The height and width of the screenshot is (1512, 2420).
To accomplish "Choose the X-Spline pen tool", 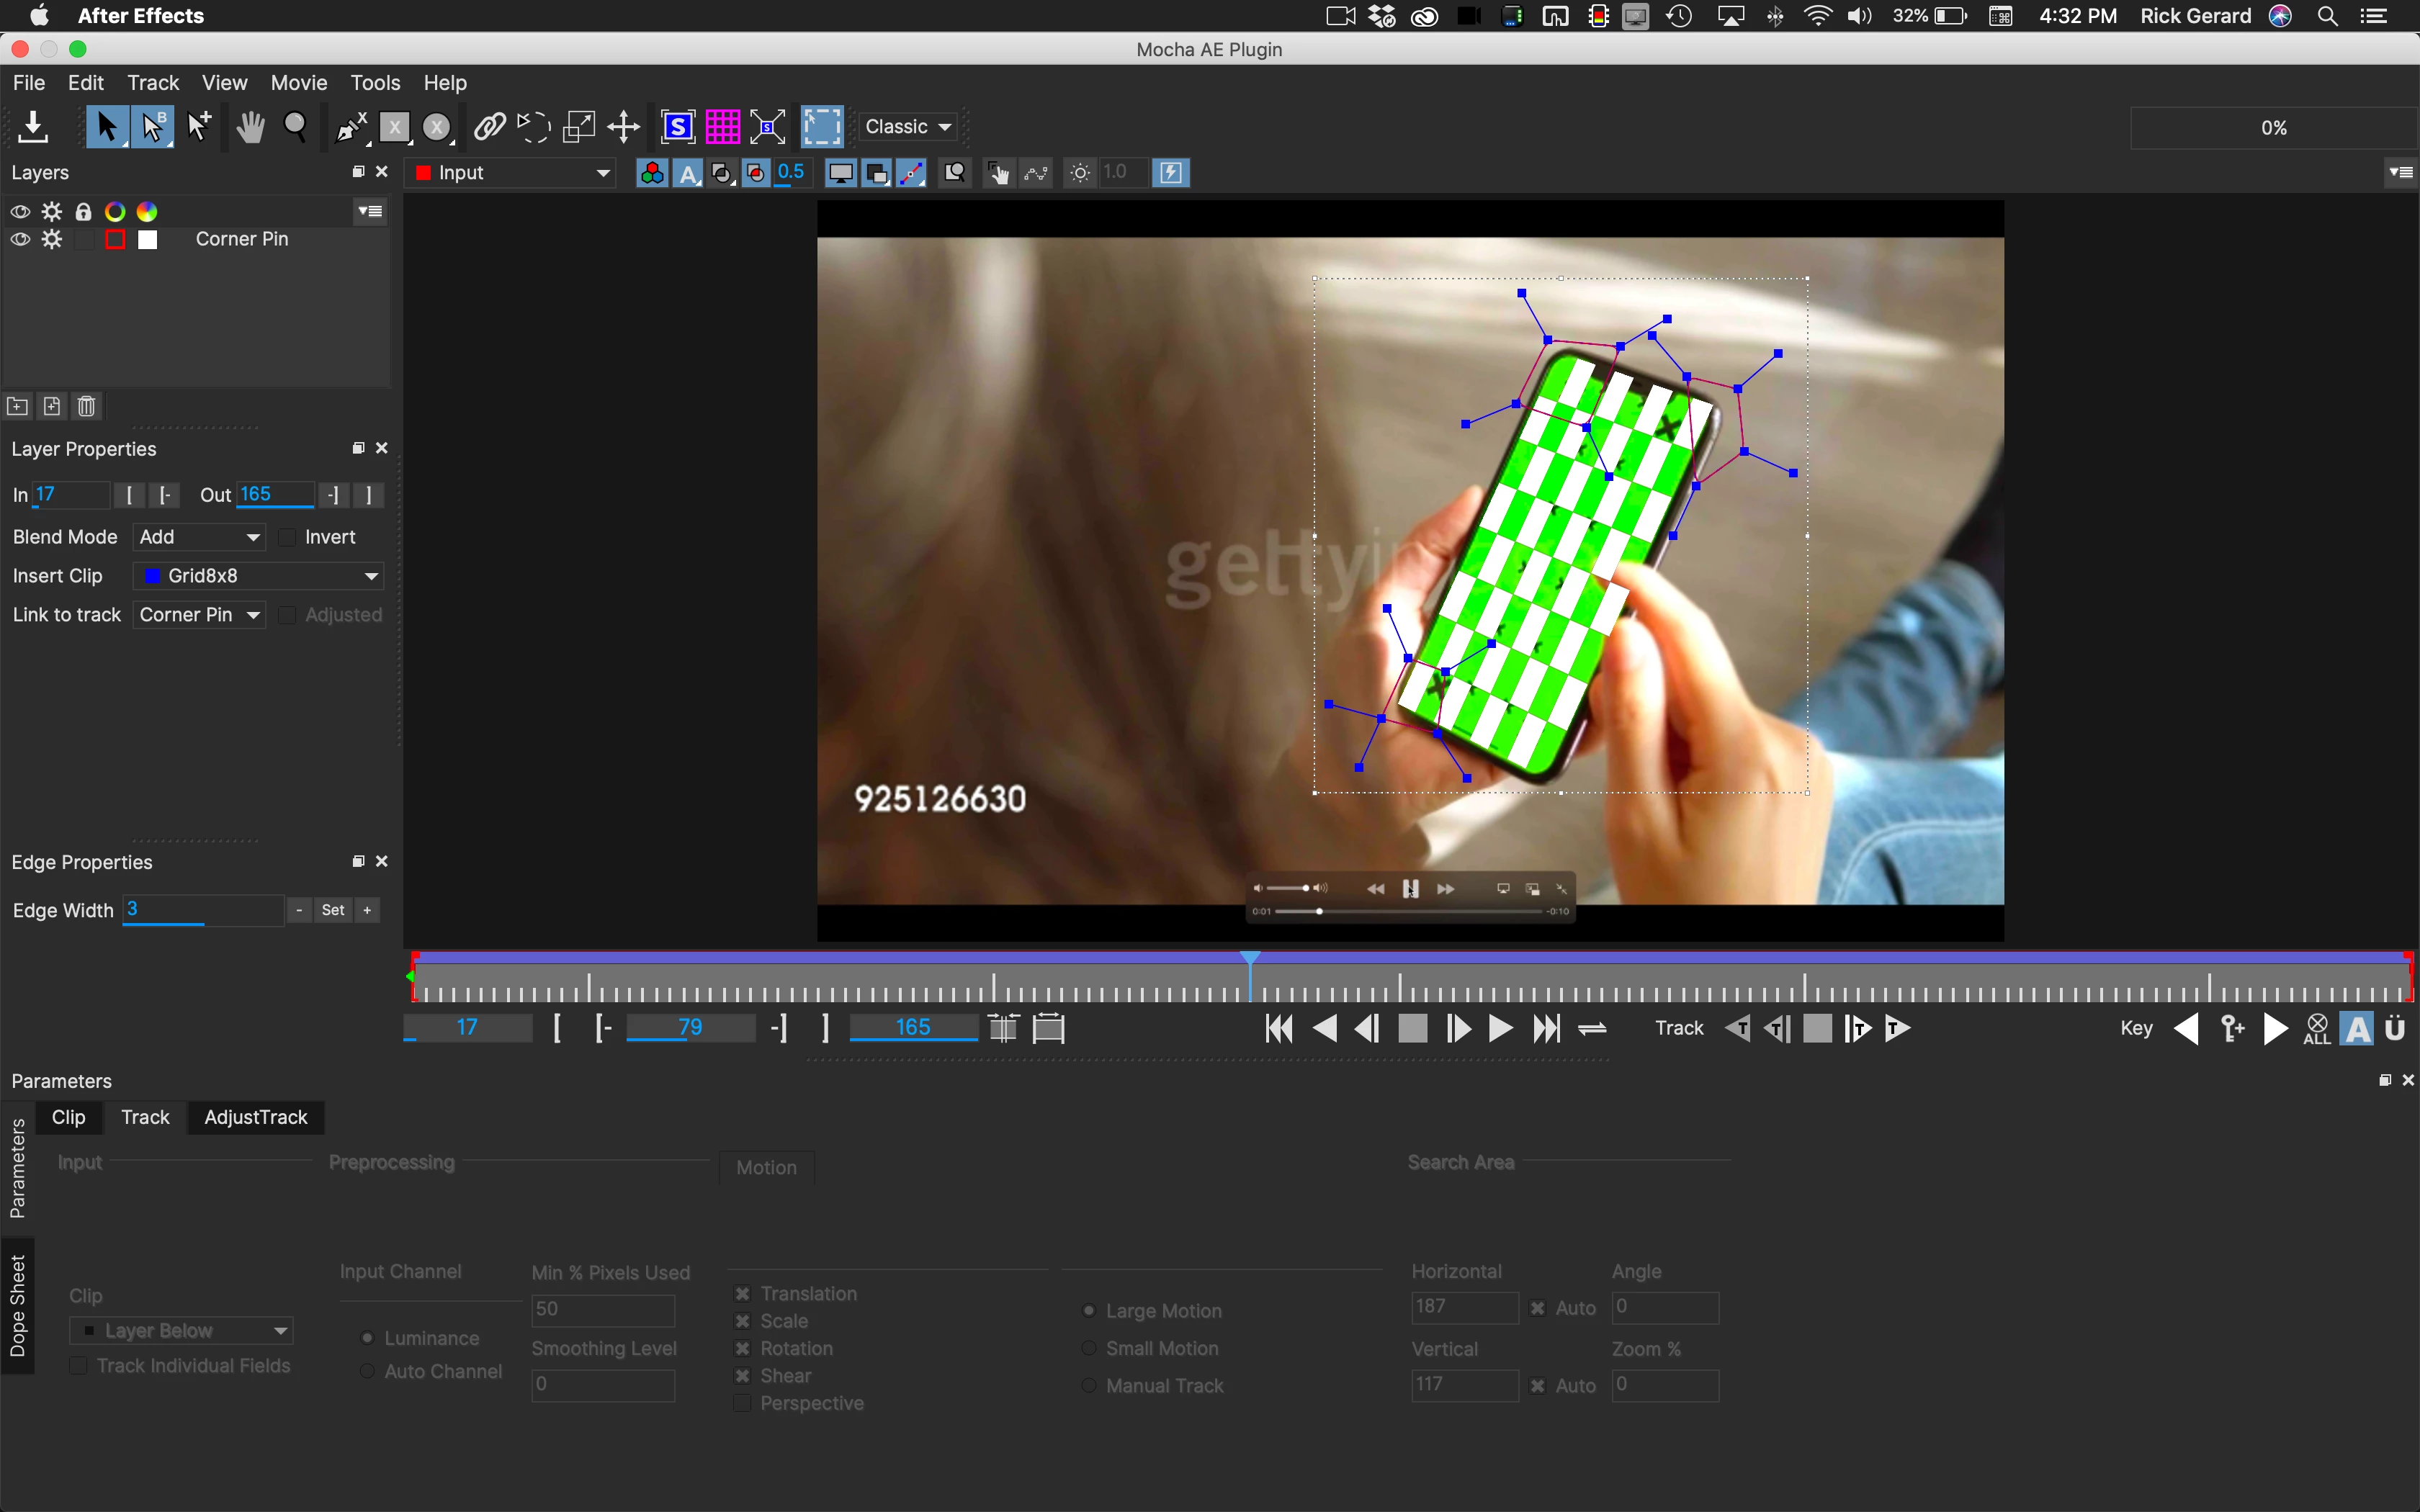I will point(350,127).
